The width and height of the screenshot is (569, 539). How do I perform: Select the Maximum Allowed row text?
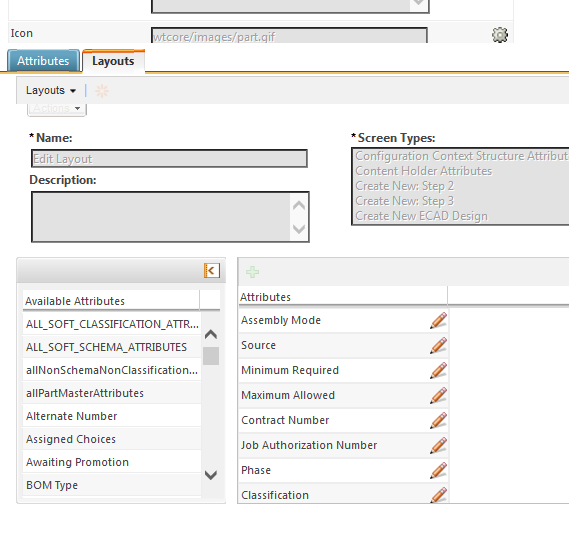pos(288,395)
